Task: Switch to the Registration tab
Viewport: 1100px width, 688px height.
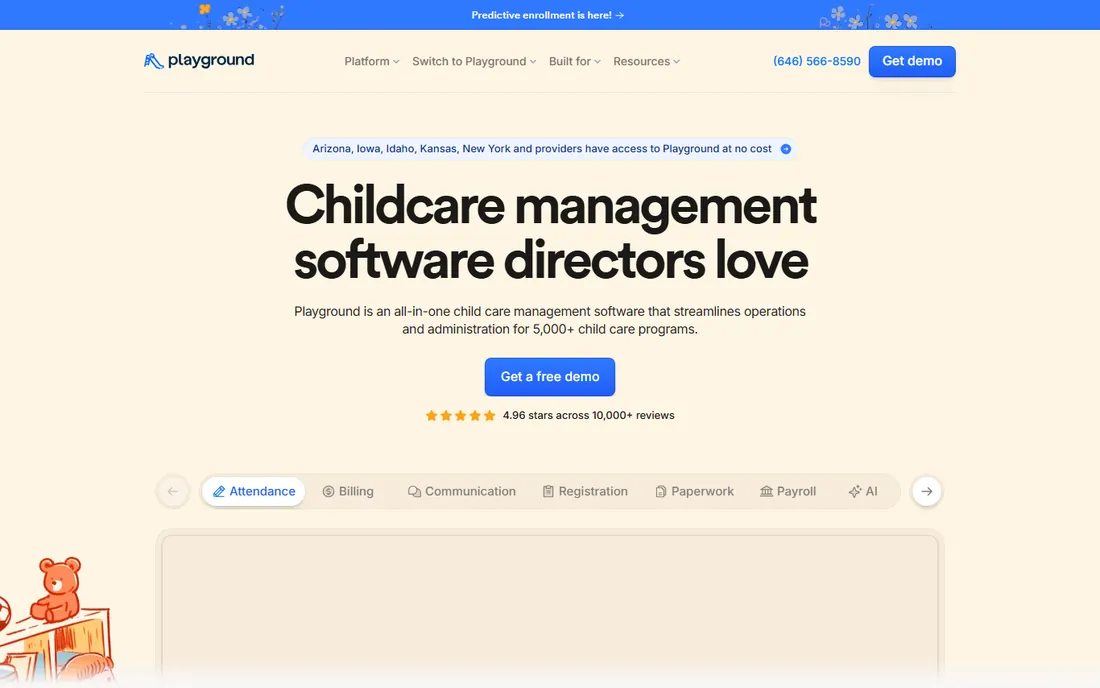Action: 585,492
